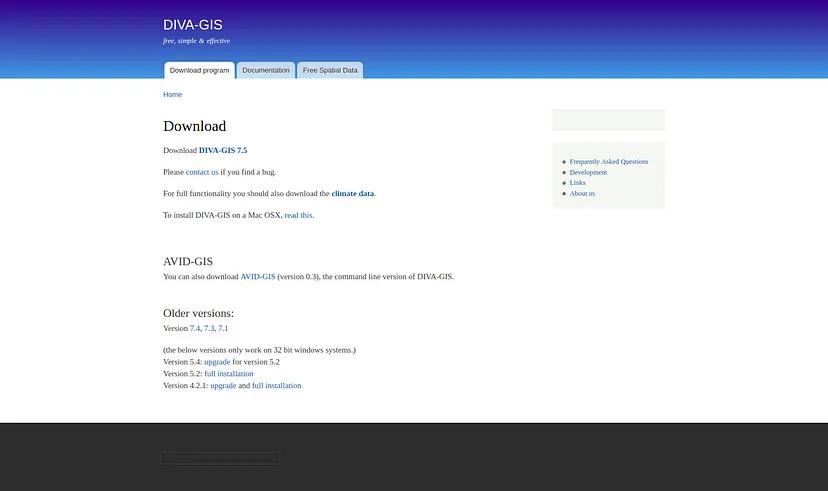Image resolution: width=828 pixels, height=491 pixels.
Task: Switch to the Documentation tab
Action: (x=266, y=70)
